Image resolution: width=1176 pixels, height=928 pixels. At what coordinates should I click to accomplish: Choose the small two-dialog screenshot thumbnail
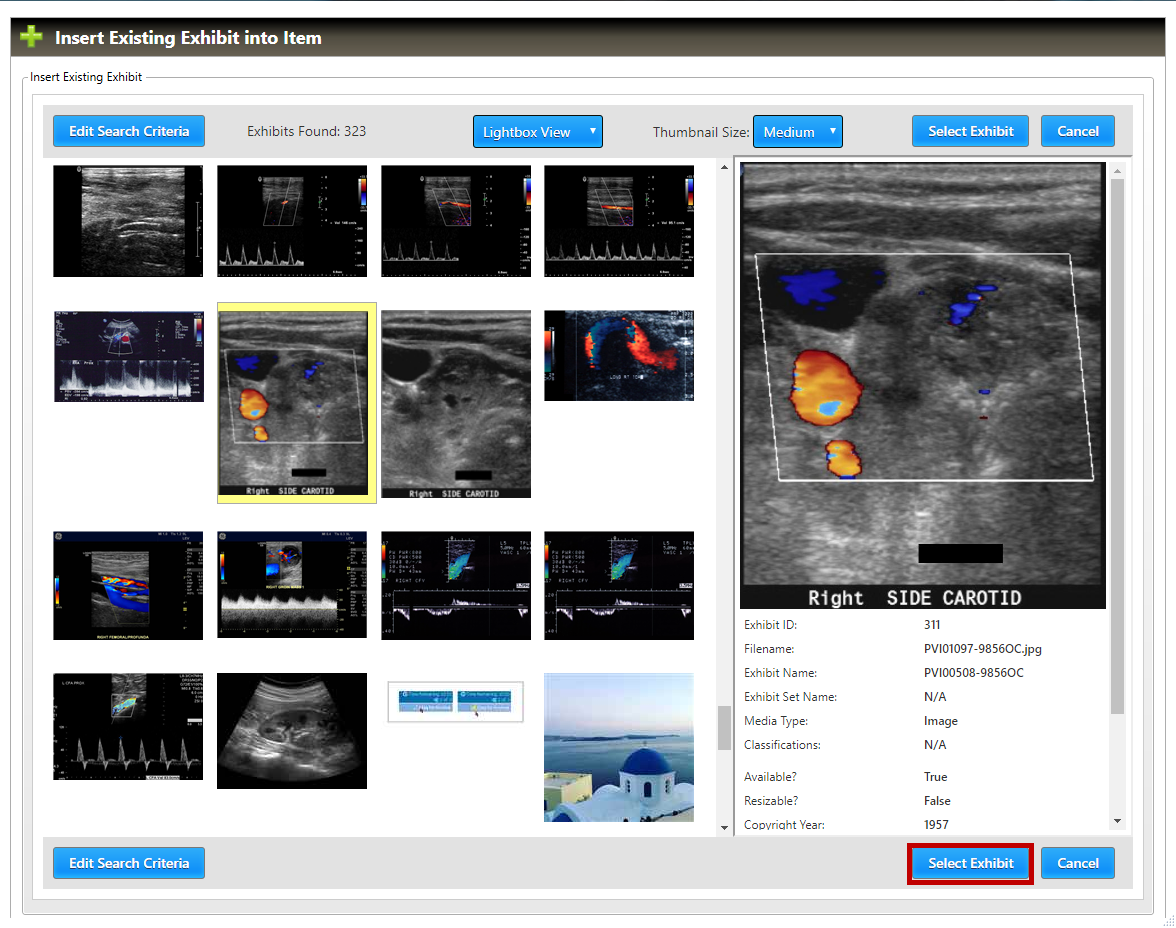tap(456, 701)
